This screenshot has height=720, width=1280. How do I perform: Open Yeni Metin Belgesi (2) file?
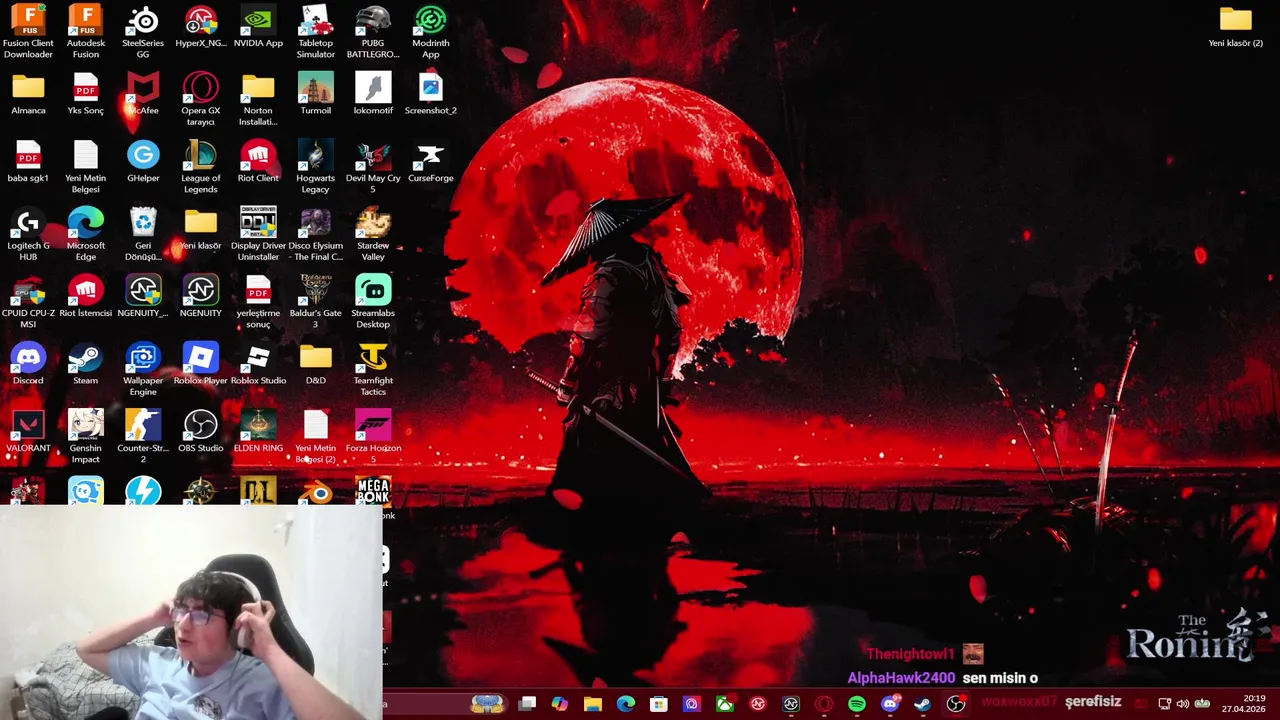pyautogui.click(x=316, y=437)
